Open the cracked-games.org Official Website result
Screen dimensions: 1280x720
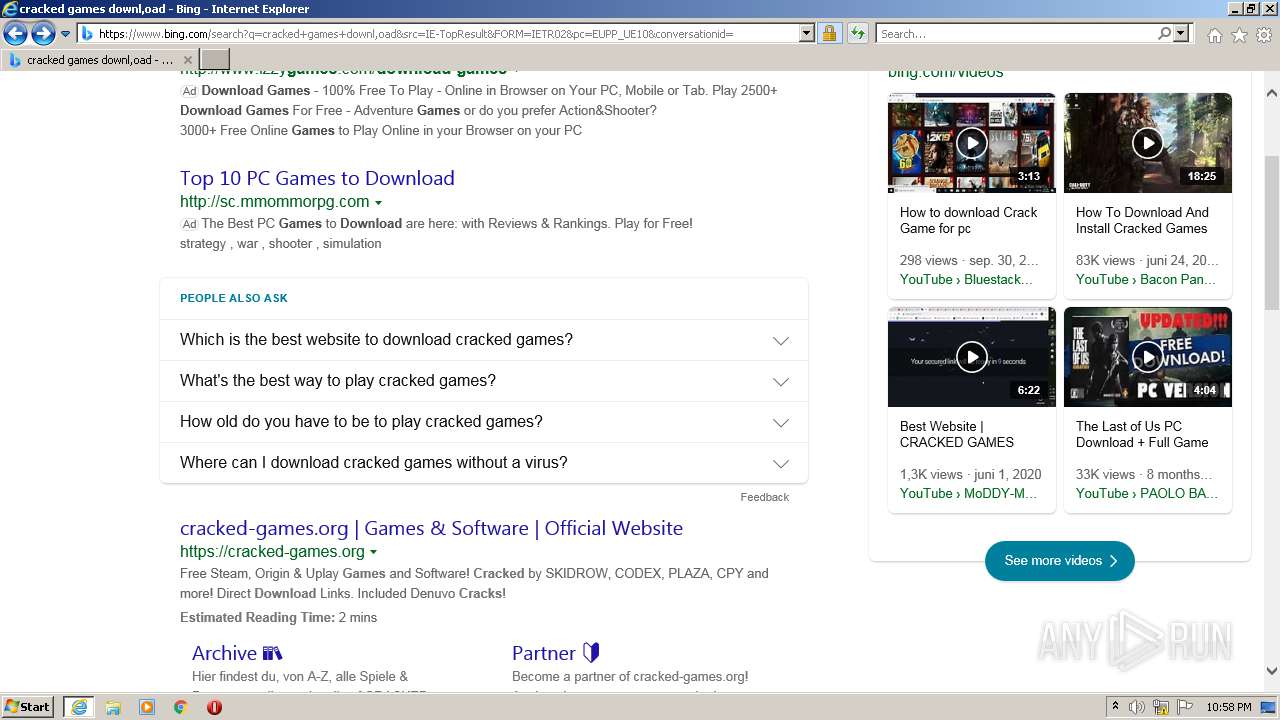click(x=431, y=528)
